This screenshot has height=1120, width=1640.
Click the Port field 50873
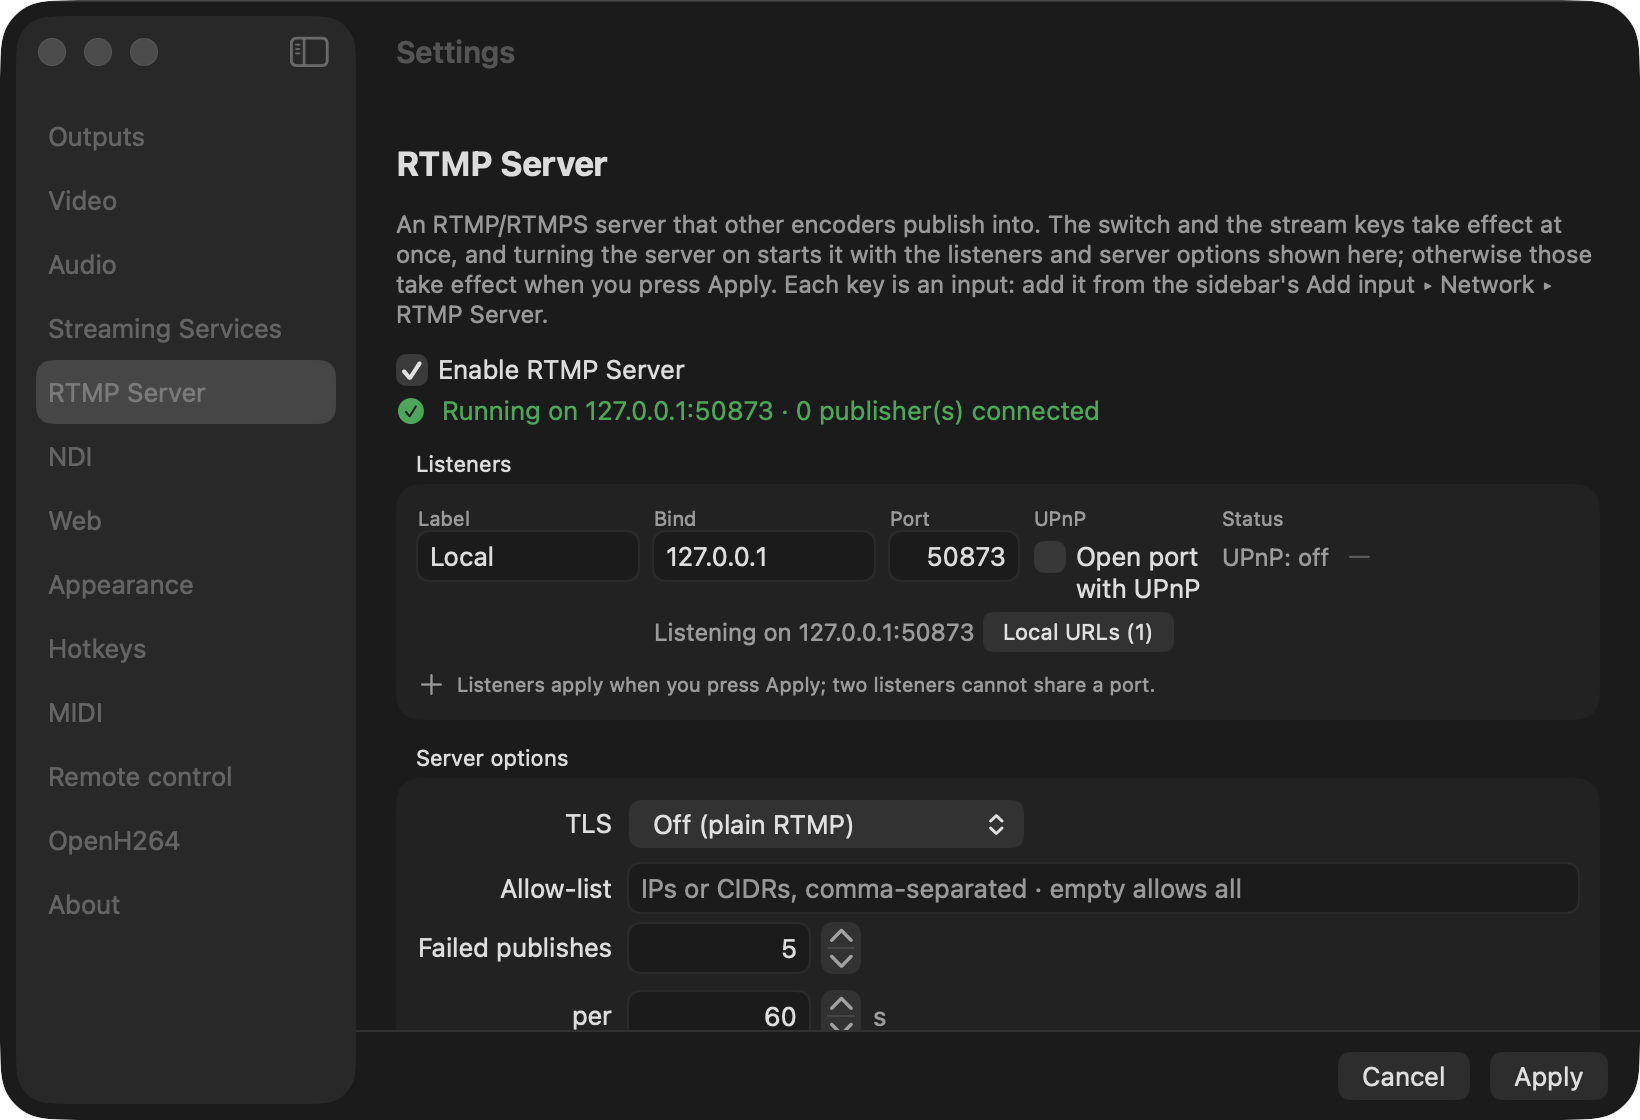(x=954, y=556)
